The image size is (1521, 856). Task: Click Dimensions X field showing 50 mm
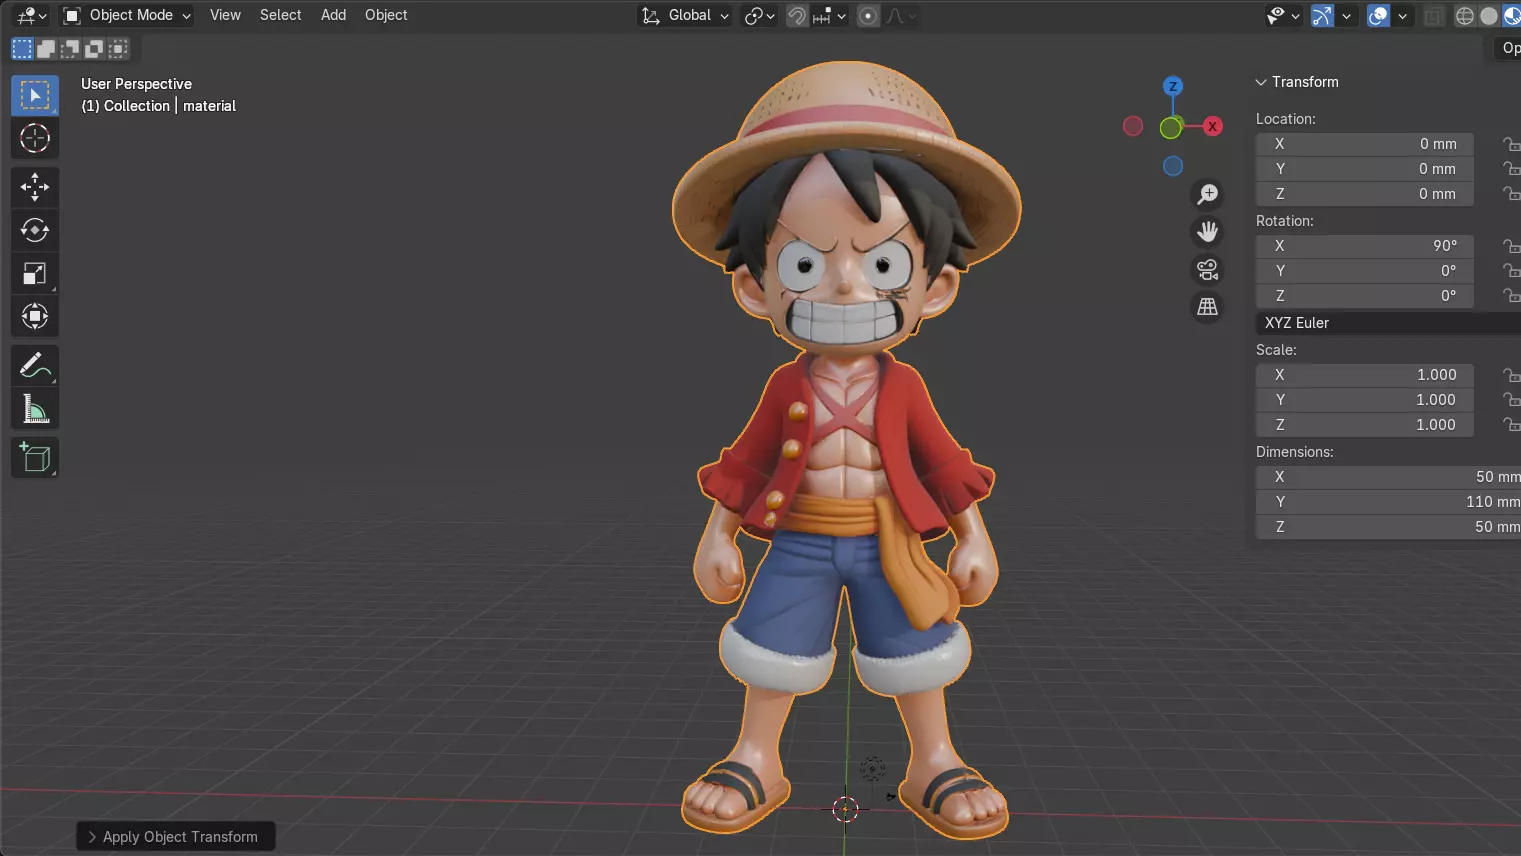click(x=1388, y=477)
